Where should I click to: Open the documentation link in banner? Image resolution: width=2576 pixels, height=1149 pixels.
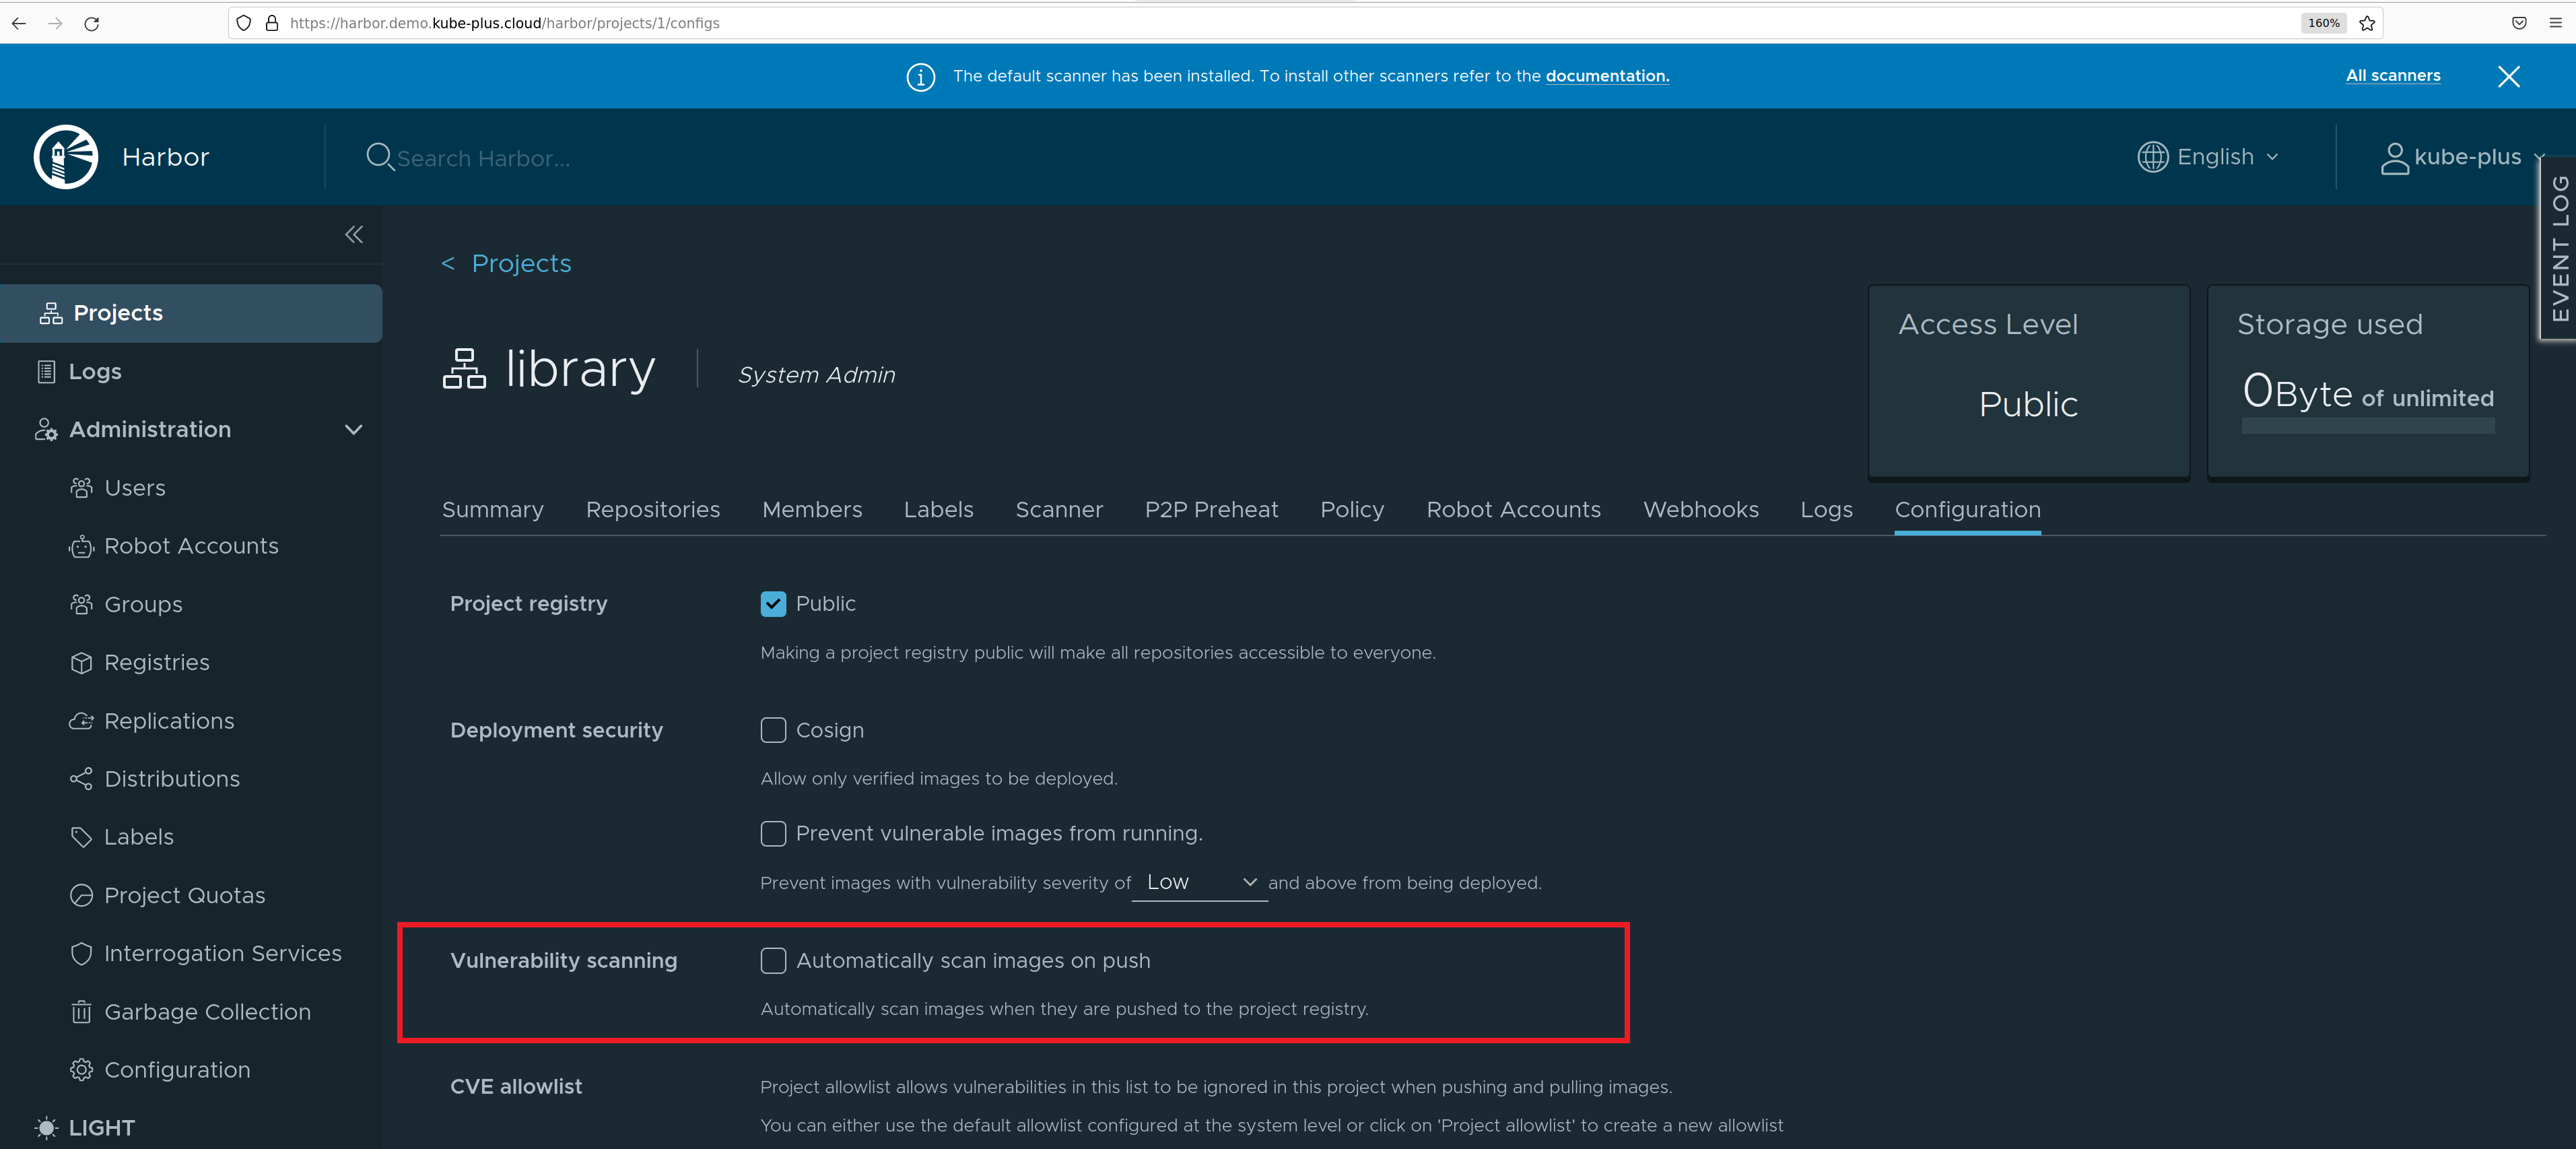coord(1607,77)
